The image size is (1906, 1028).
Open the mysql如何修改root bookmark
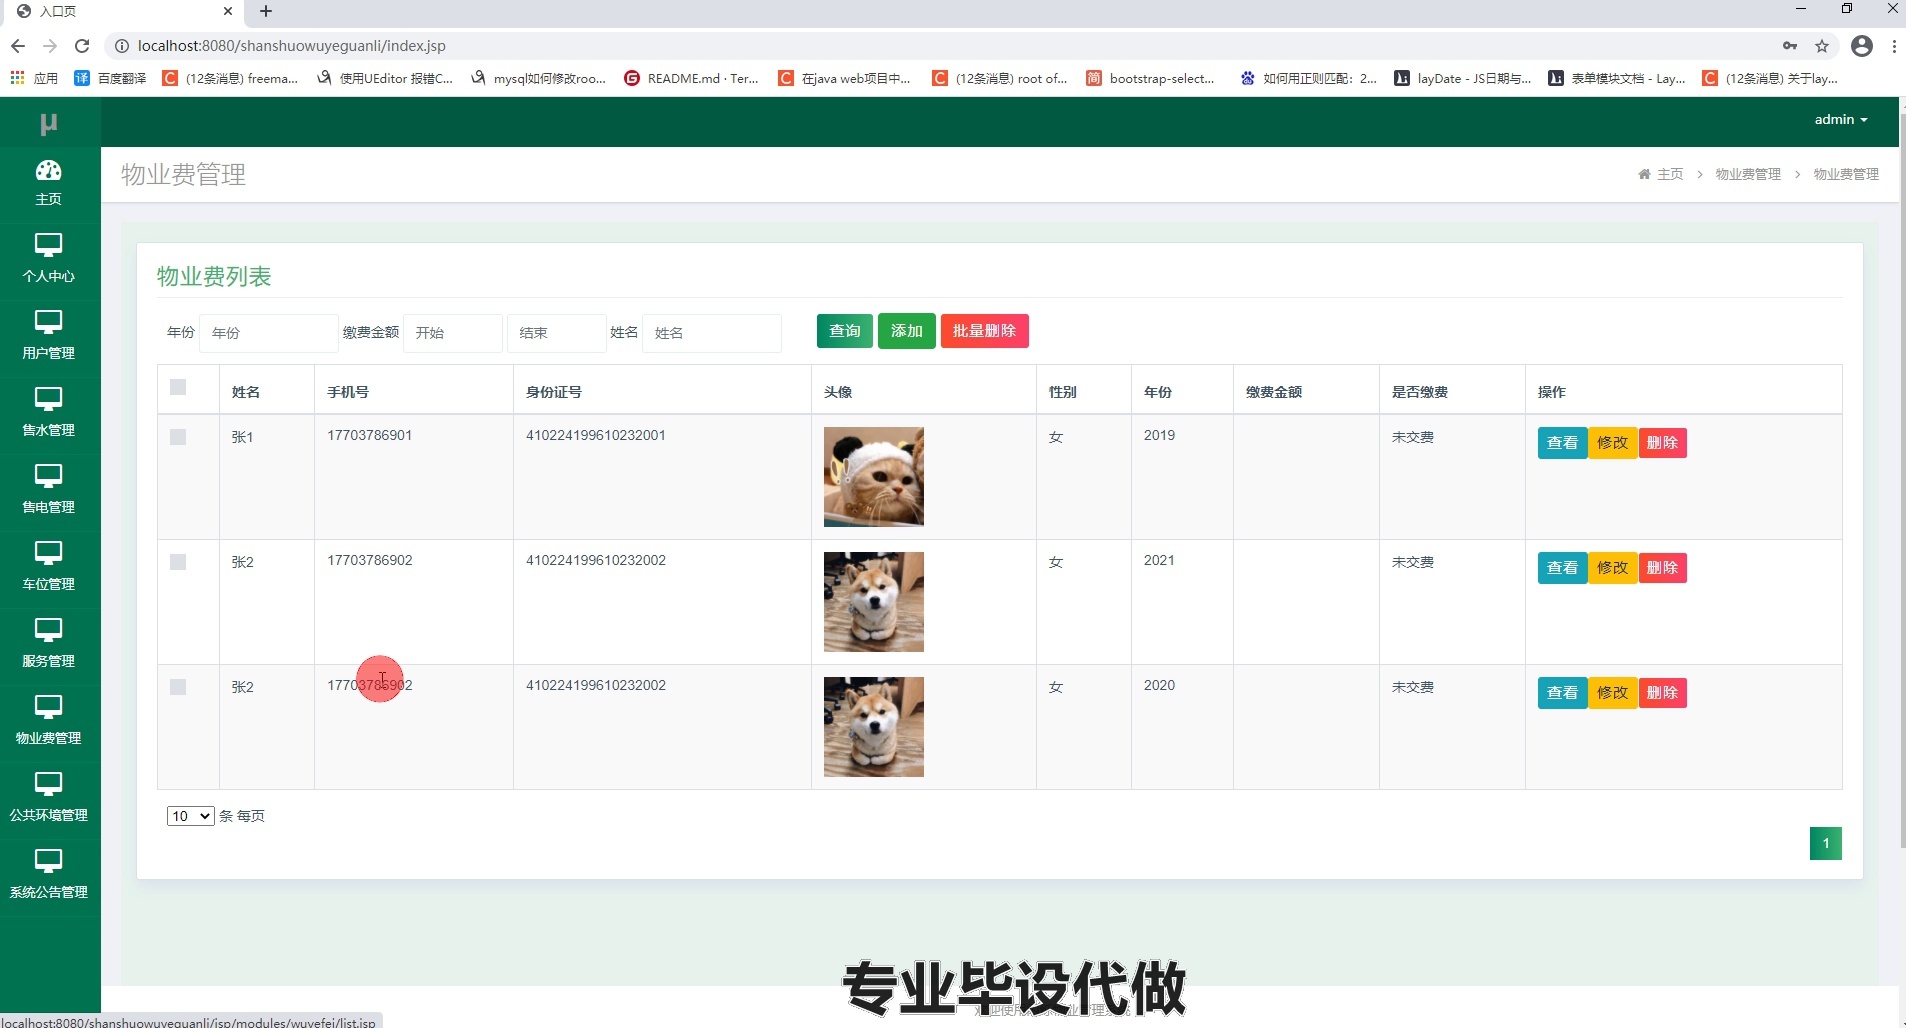538,78
